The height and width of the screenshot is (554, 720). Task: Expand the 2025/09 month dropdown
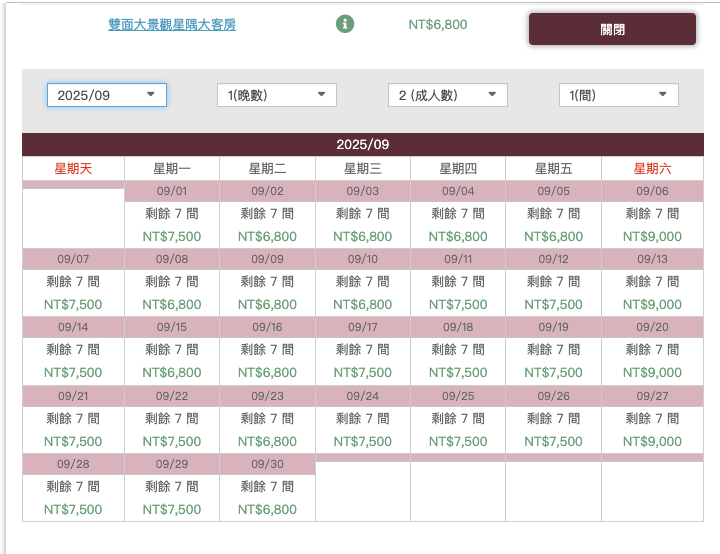[107, 95]
